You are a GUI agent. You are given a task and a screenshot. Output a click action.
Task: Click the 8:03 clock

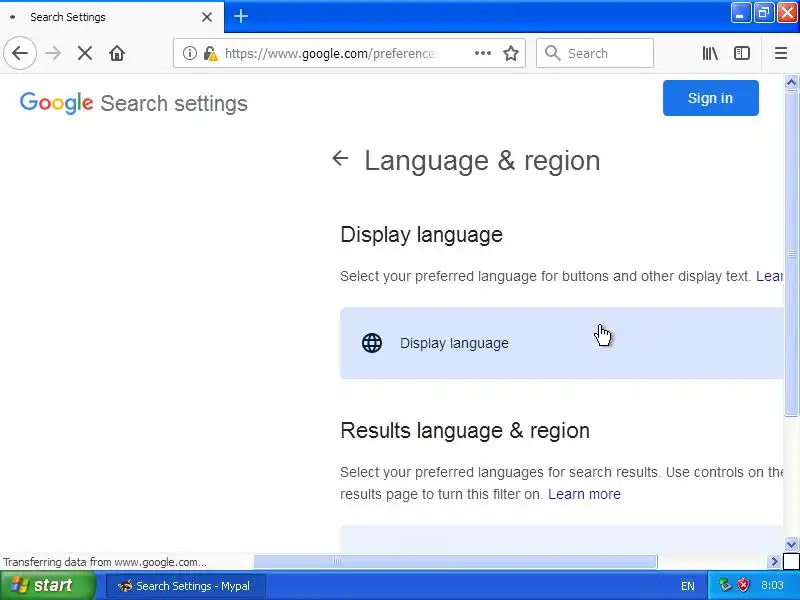pos(772,585)
